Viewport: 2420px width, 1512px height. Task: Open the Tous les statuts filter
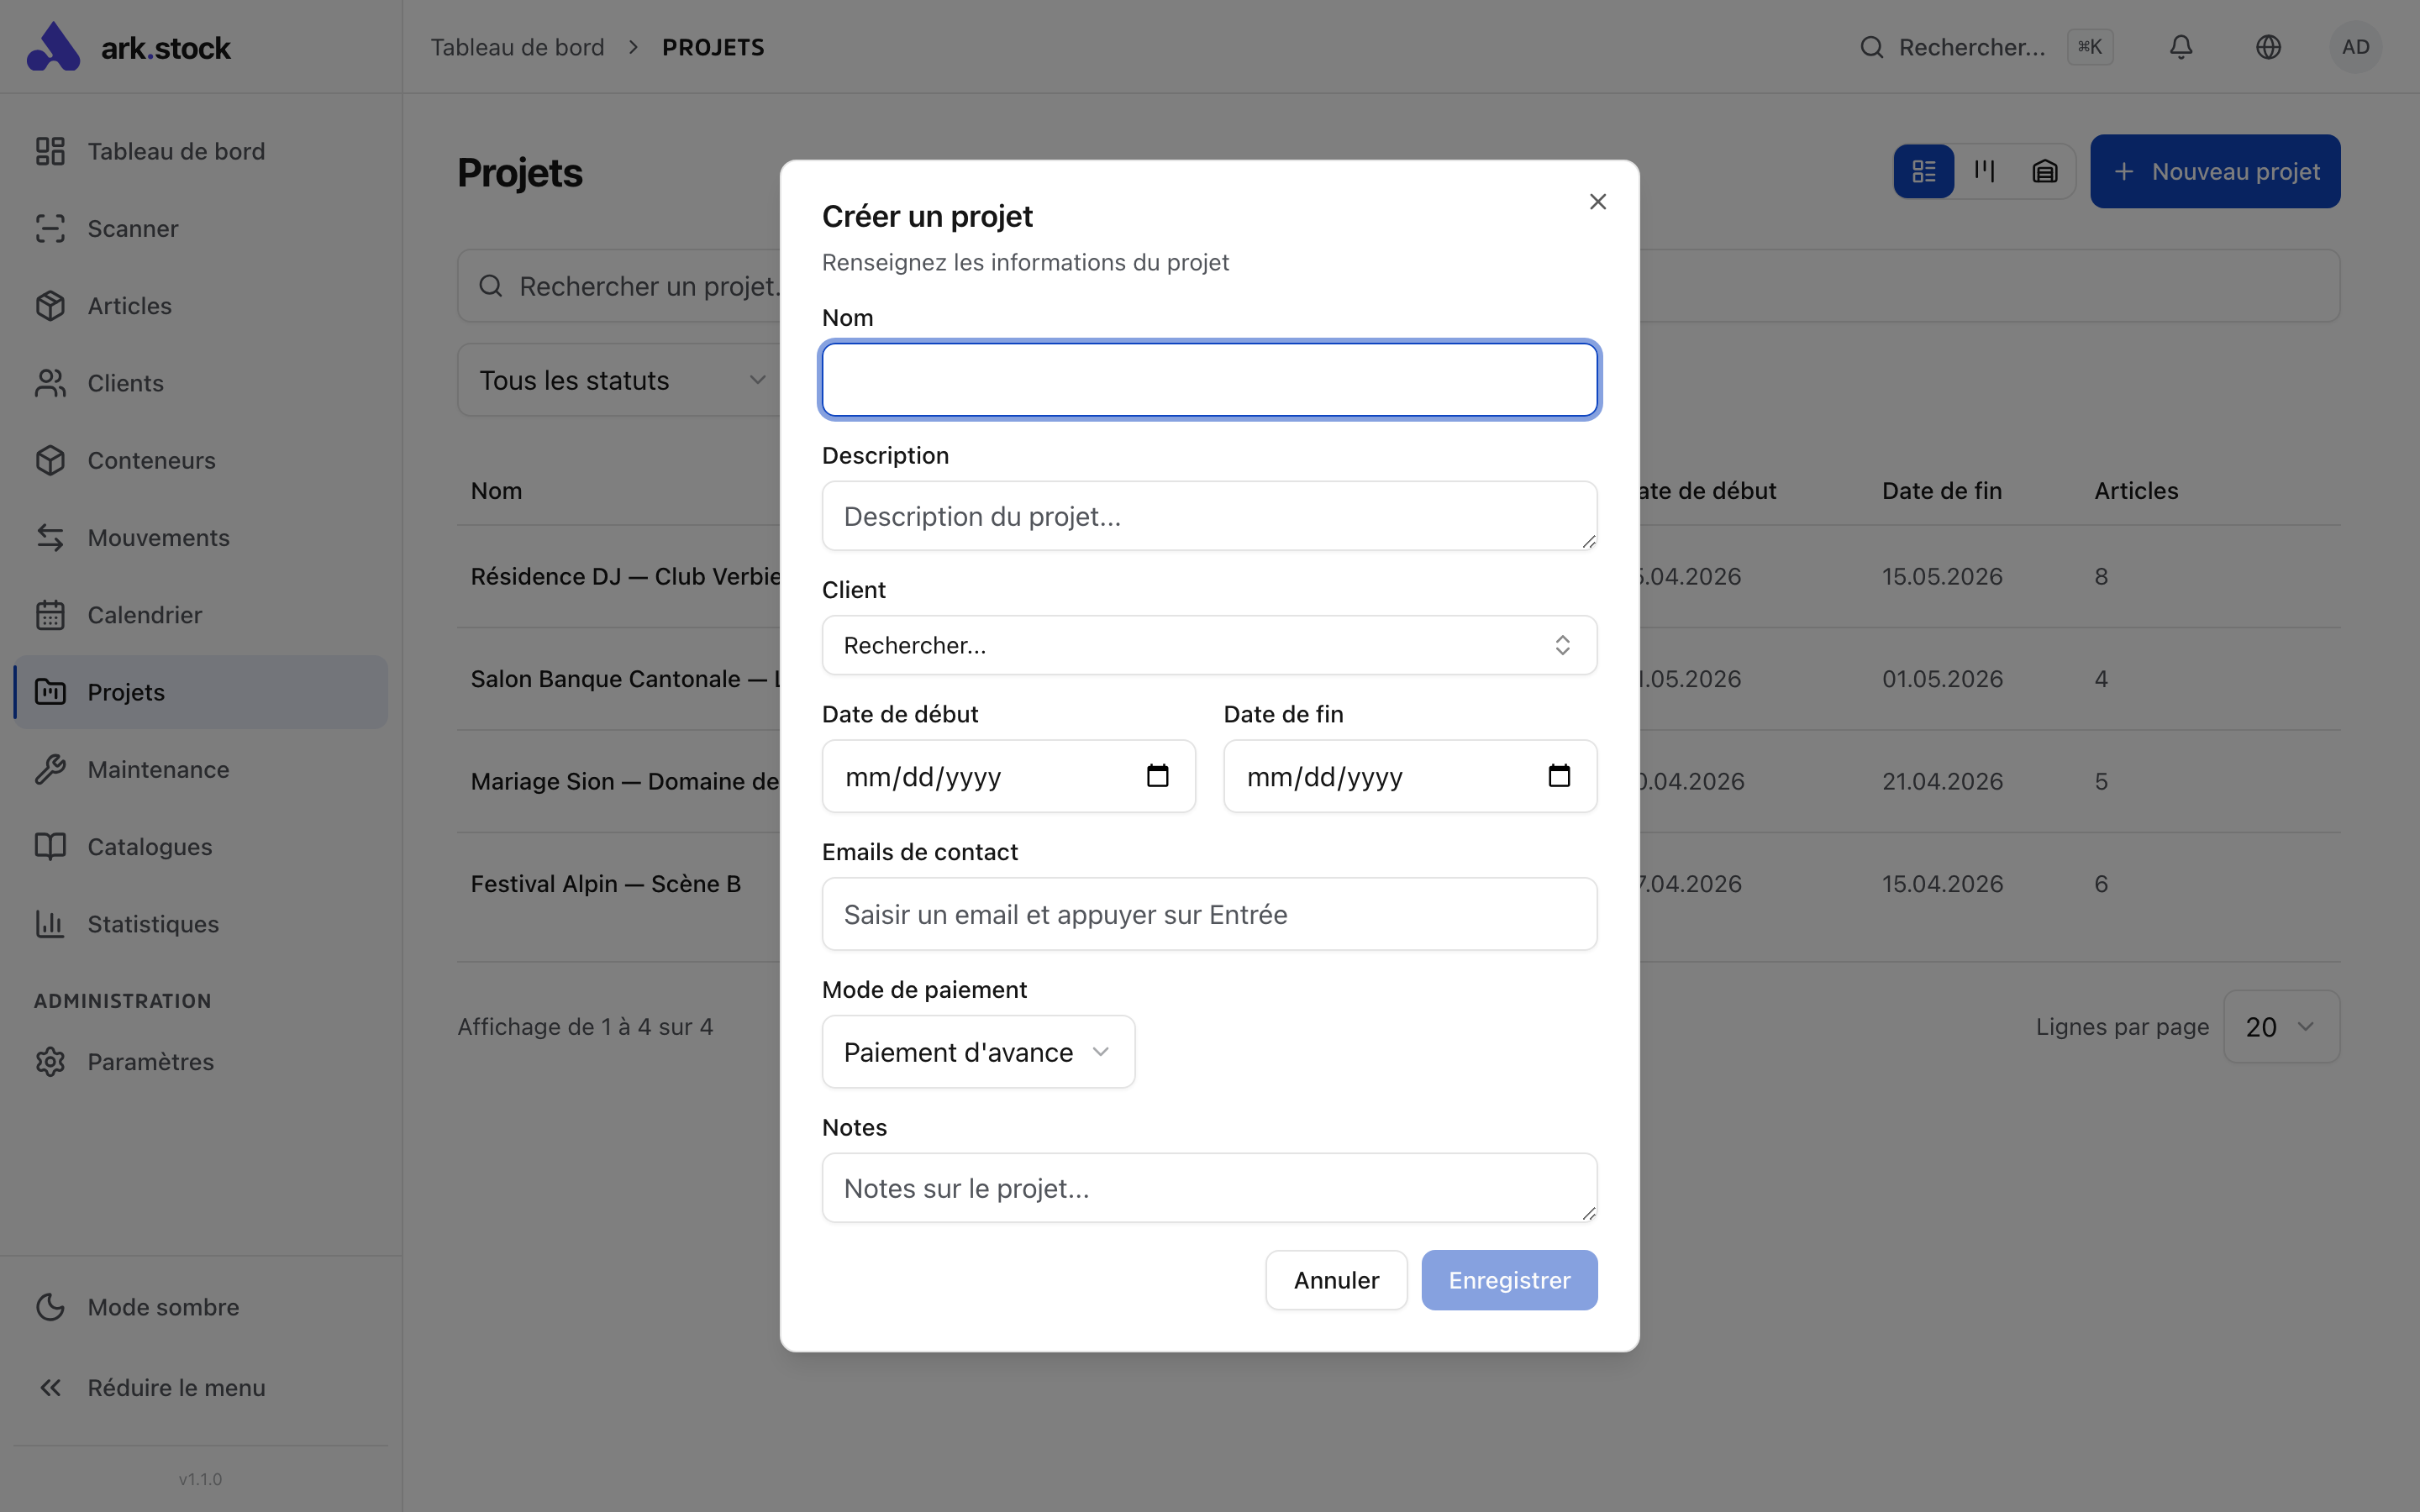click(620, 380)
